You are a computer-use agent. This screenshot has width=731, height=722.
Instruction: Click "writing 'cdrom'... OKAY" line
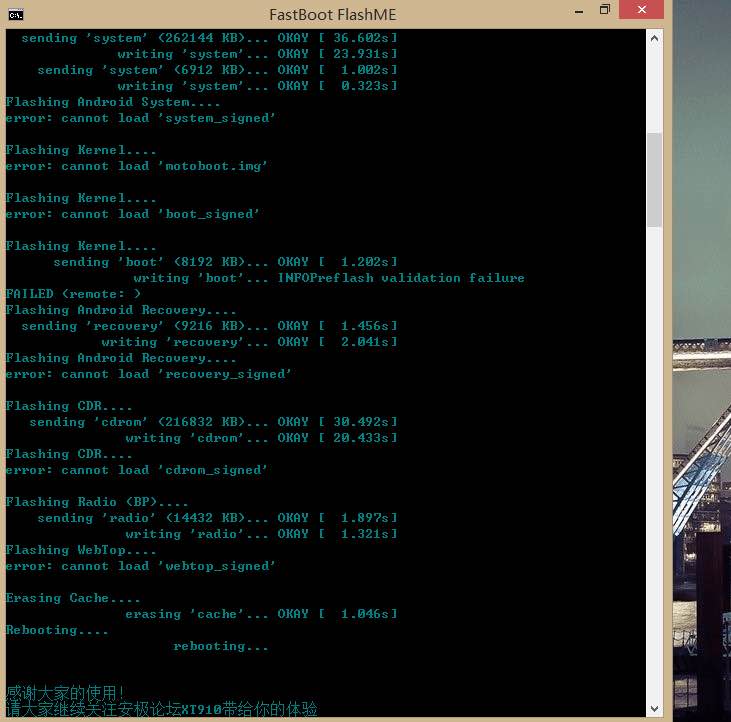261,438
